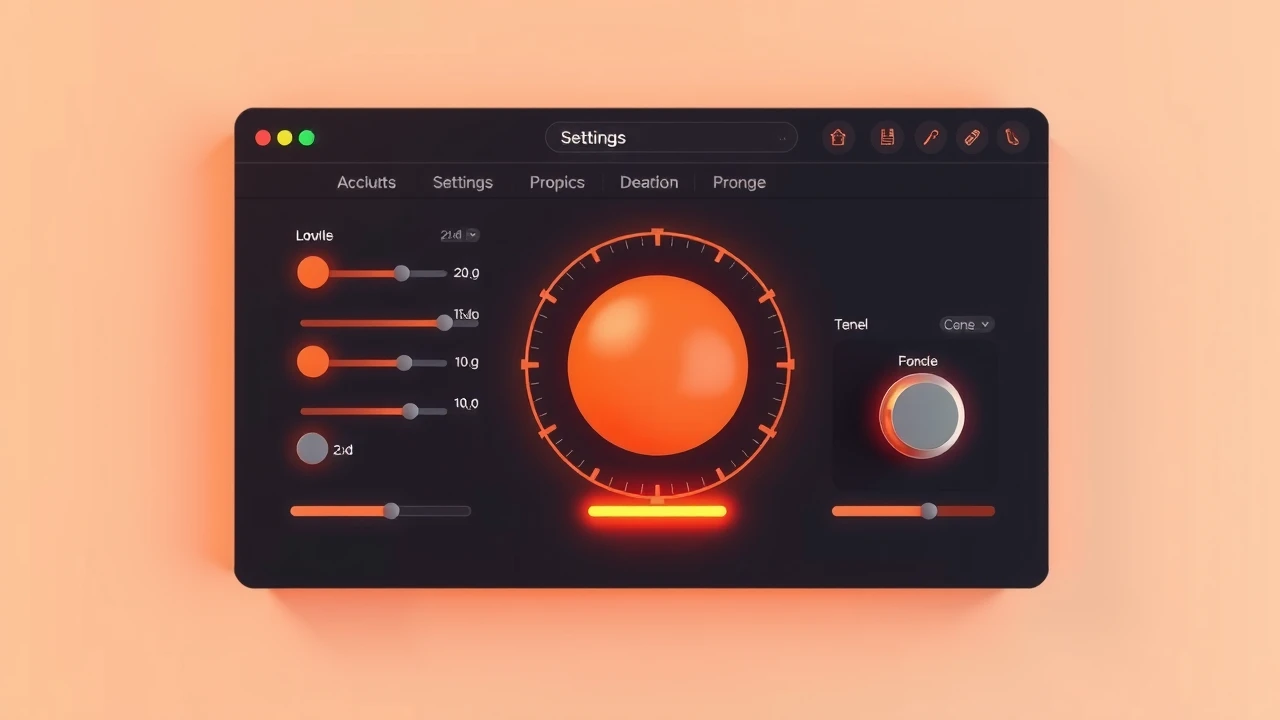Click the Settings title search field
Viewport: 1280px width, 720px height.
pyautogui.click(x=671, y=138)
